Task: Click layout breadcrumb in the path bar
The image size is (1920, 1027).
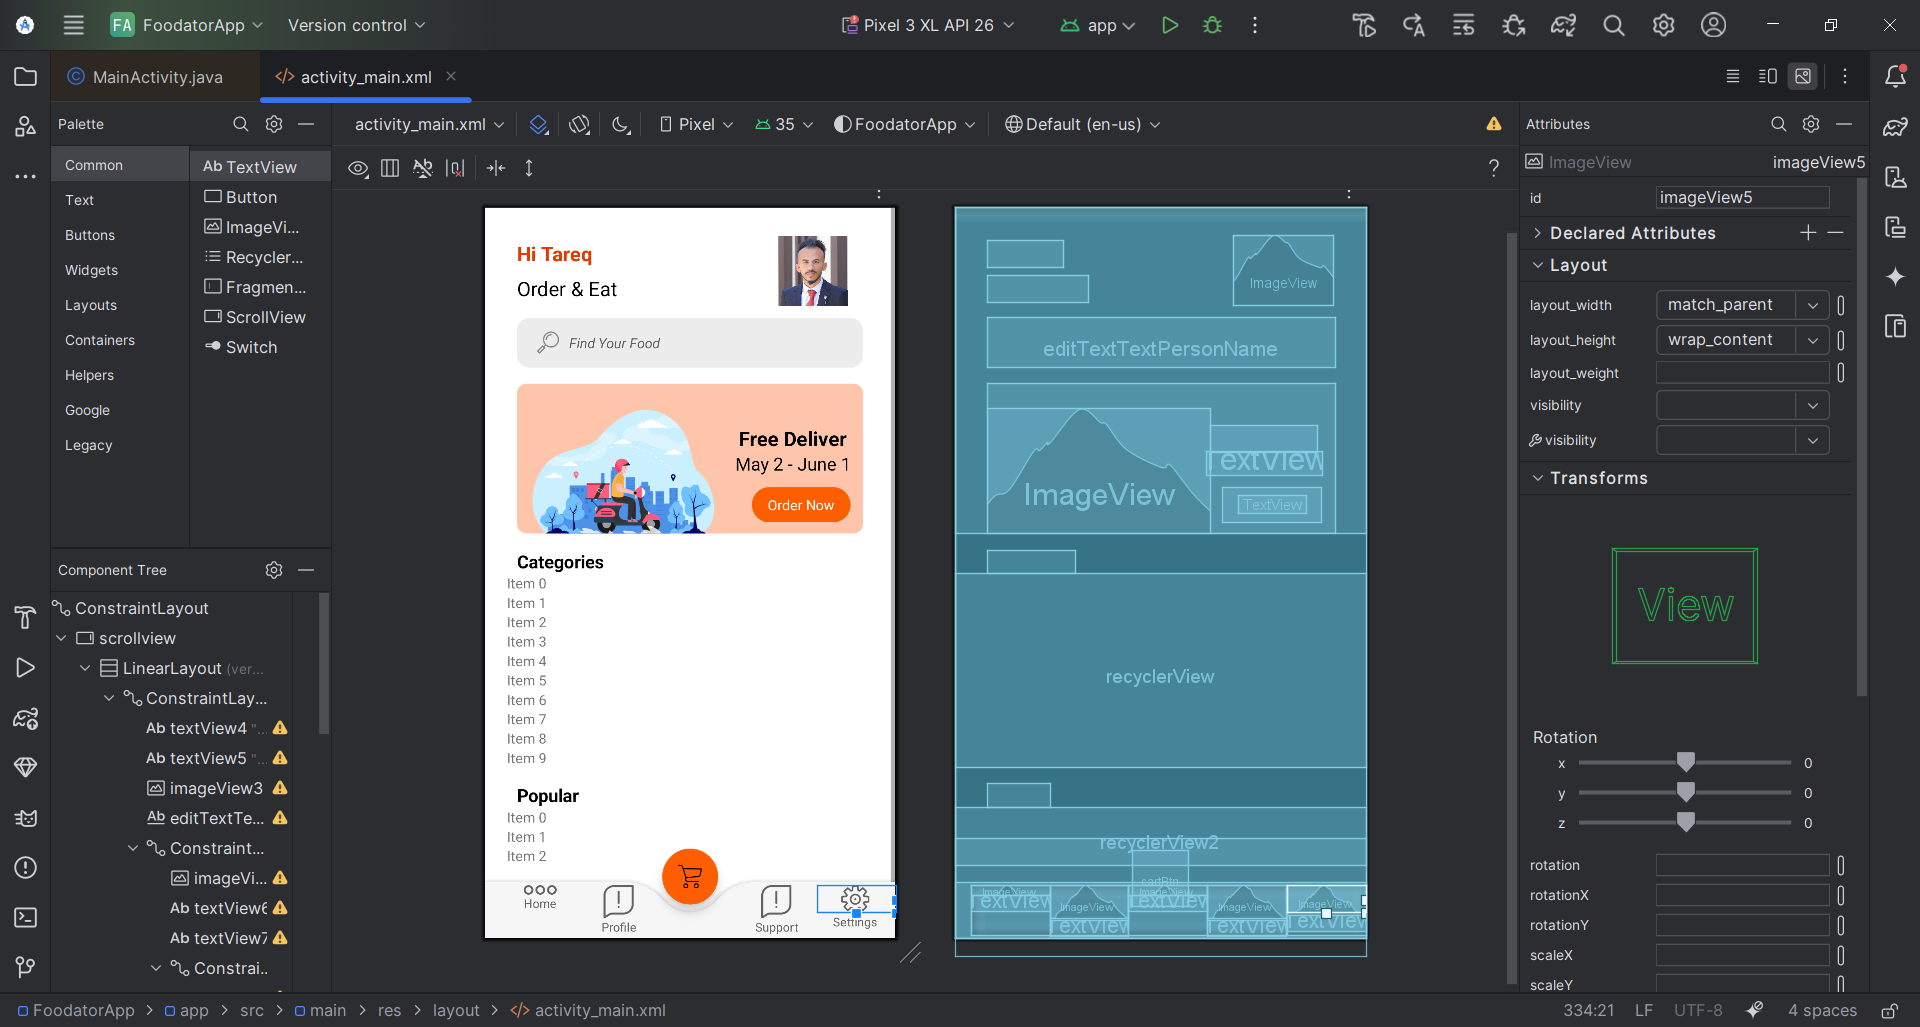Action: [x=456, y=1010]
